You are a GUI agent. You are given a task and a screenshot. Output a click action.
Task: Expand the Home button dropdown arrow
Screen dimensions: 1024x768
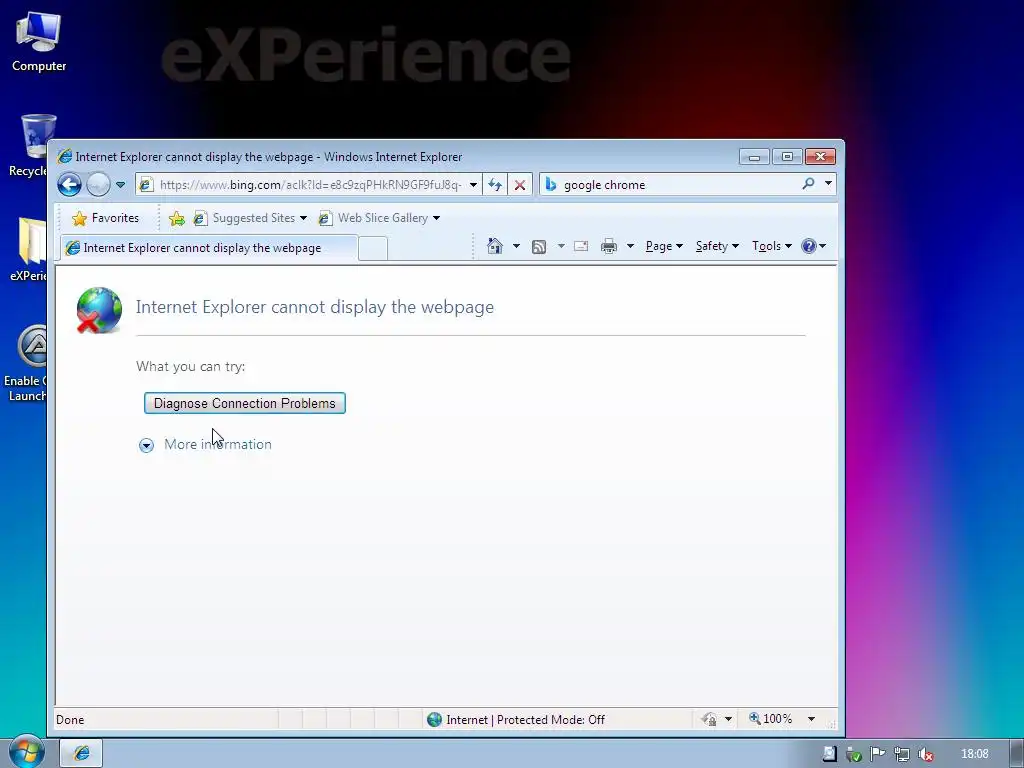pyautogui.click(x=516, y=246)
